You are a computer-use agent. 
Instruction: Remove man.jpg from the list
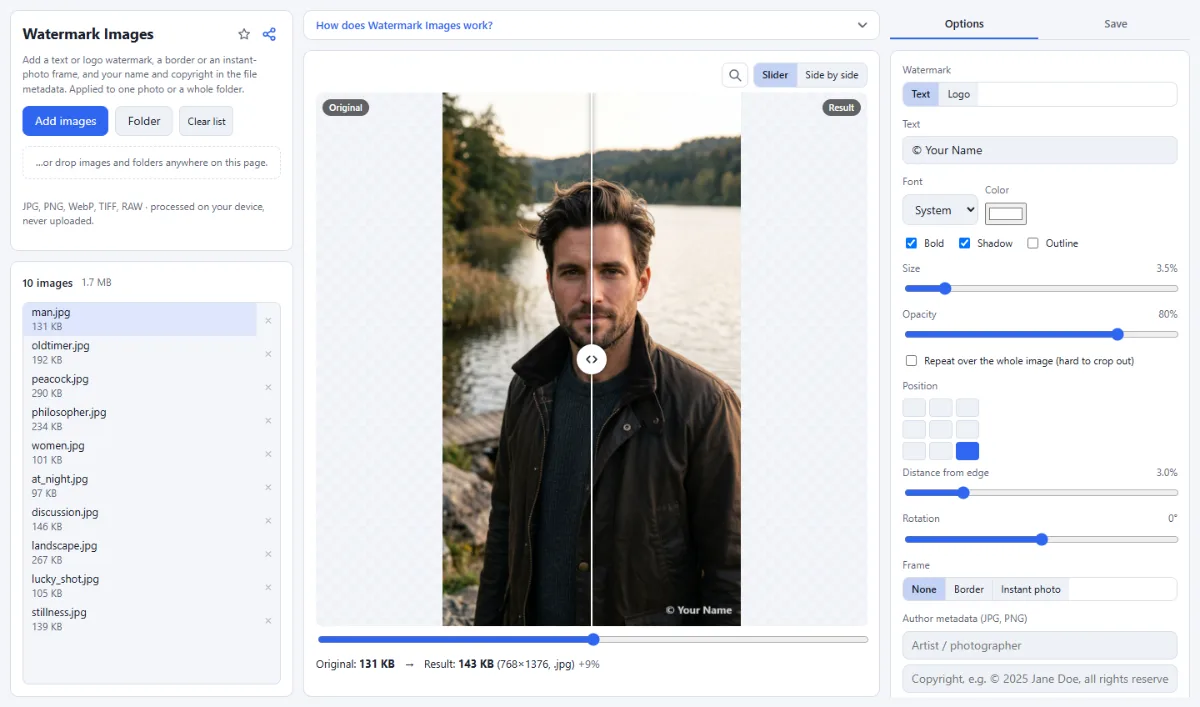(x=268, y=320)
